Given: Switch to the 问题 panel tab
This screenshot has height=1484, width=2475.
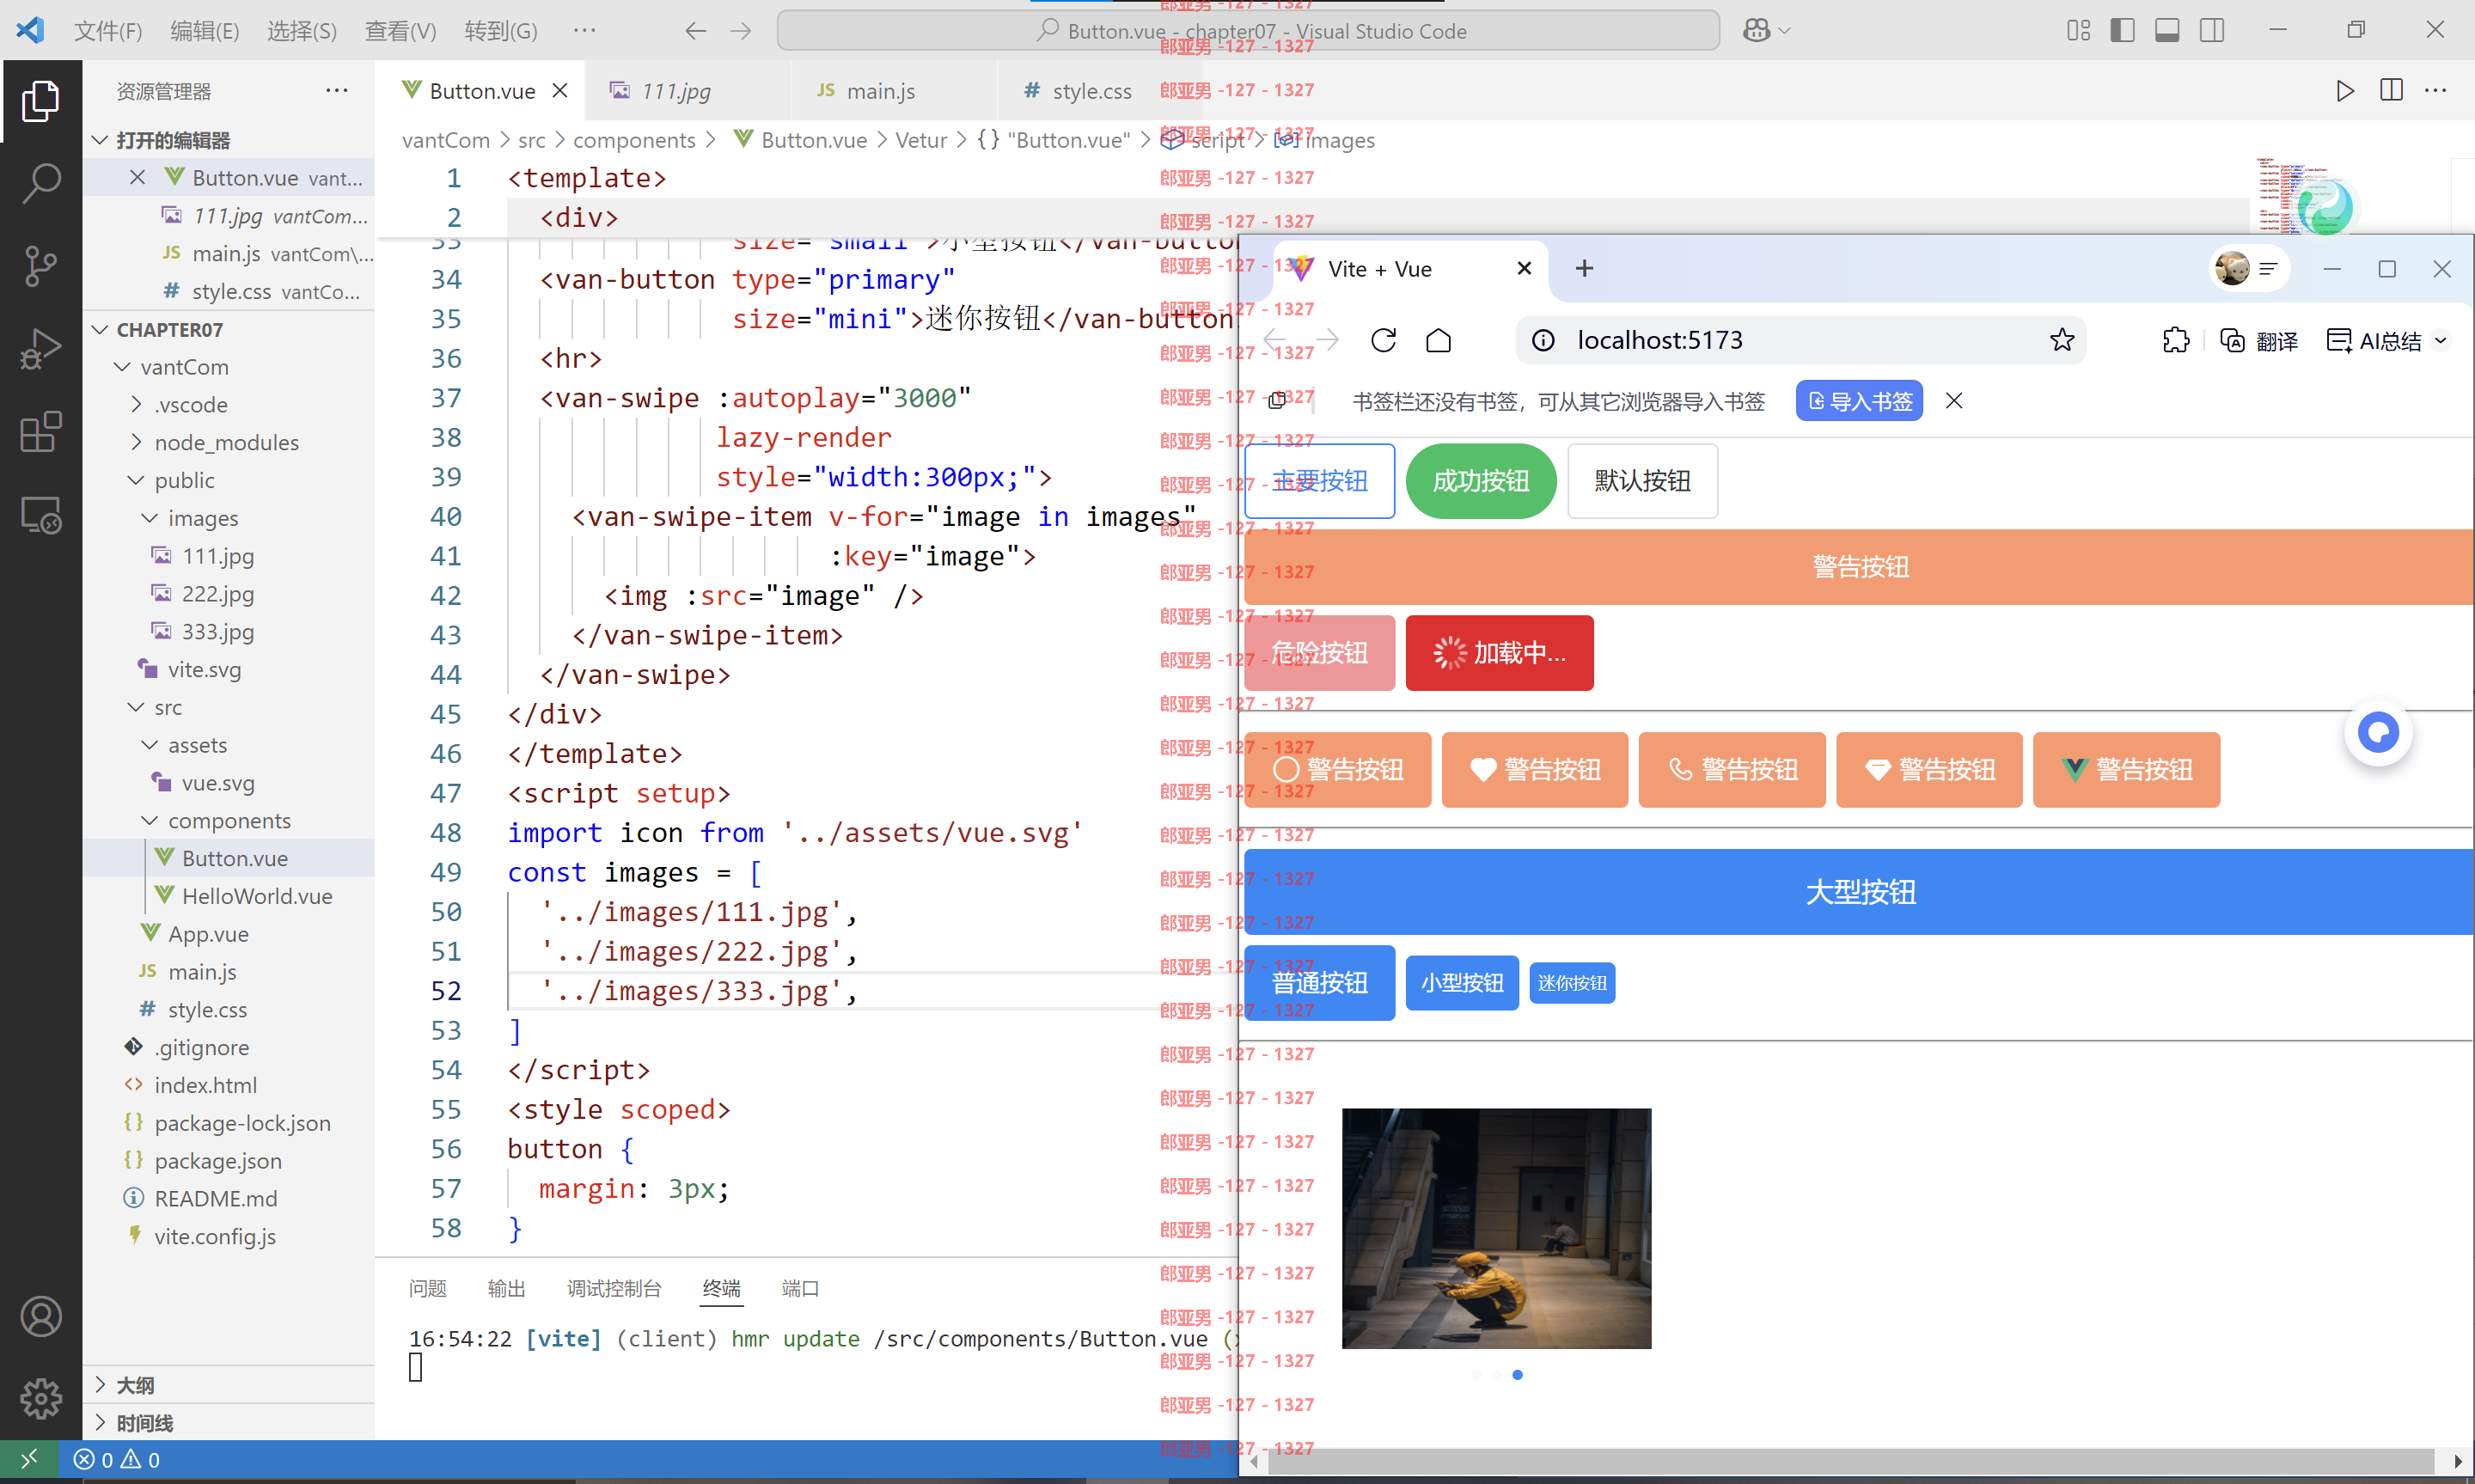Looking at the screenshot, I should pyautogui.click(x=428, y=1289).
